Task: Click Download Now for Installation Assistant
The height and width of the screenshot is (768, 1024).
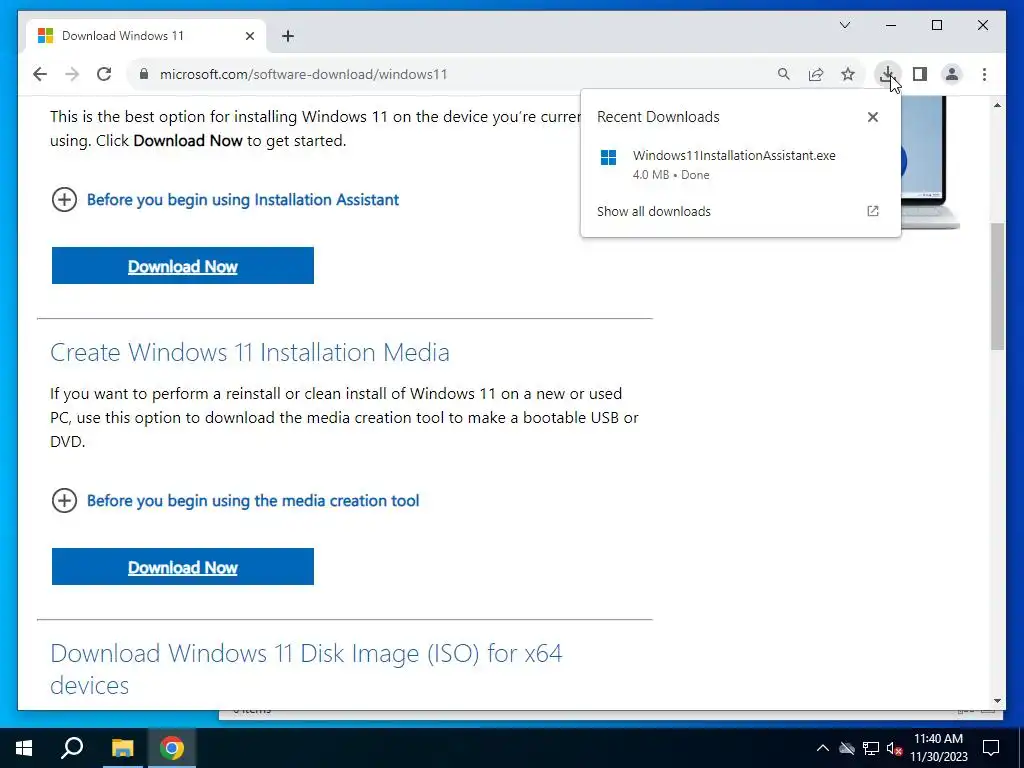Action: 183,266
